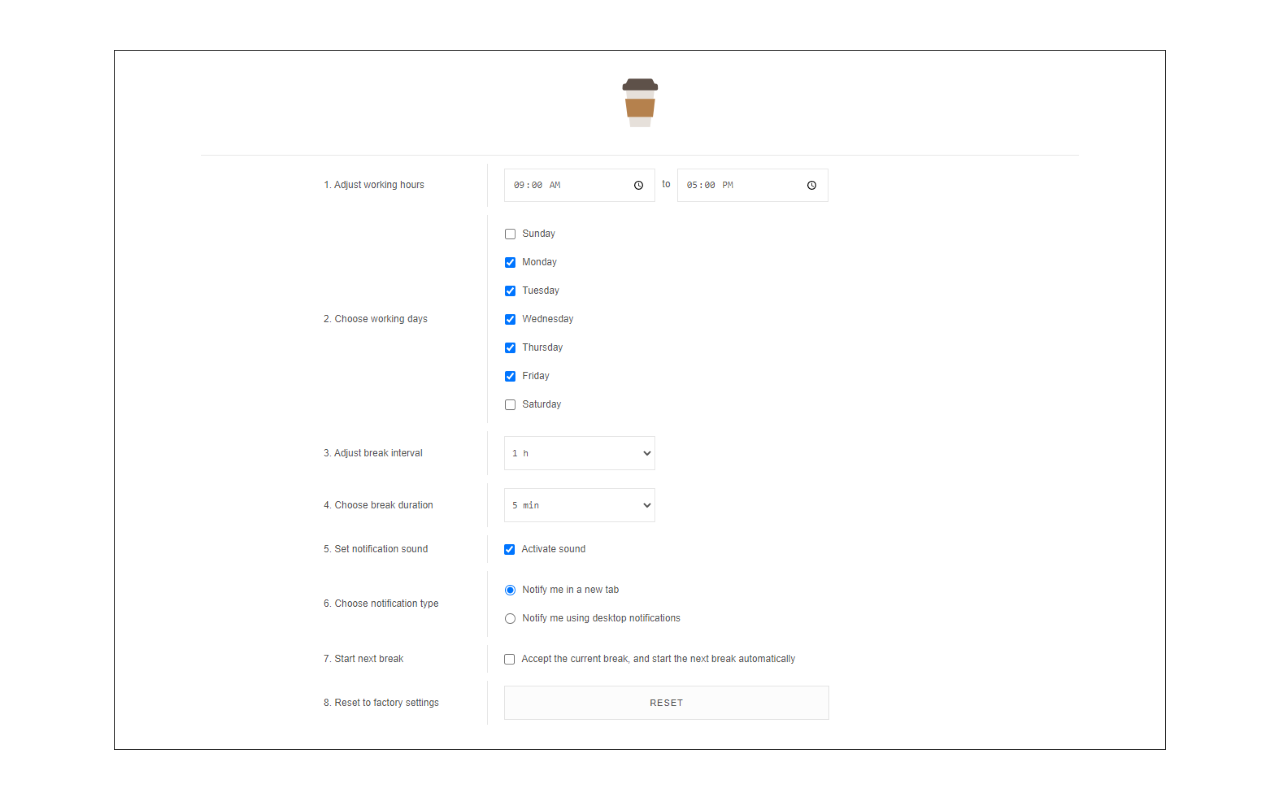Open the break duration dropdown showing 5 min

click(x=579, y=505)
